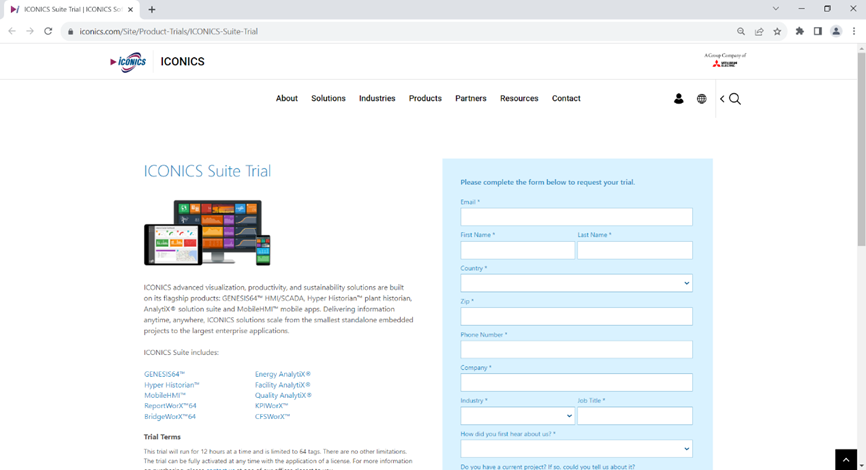Click the Mitsubishi Electric logo
The height and width of the screenshot is (470, 866).
point(727,61)
